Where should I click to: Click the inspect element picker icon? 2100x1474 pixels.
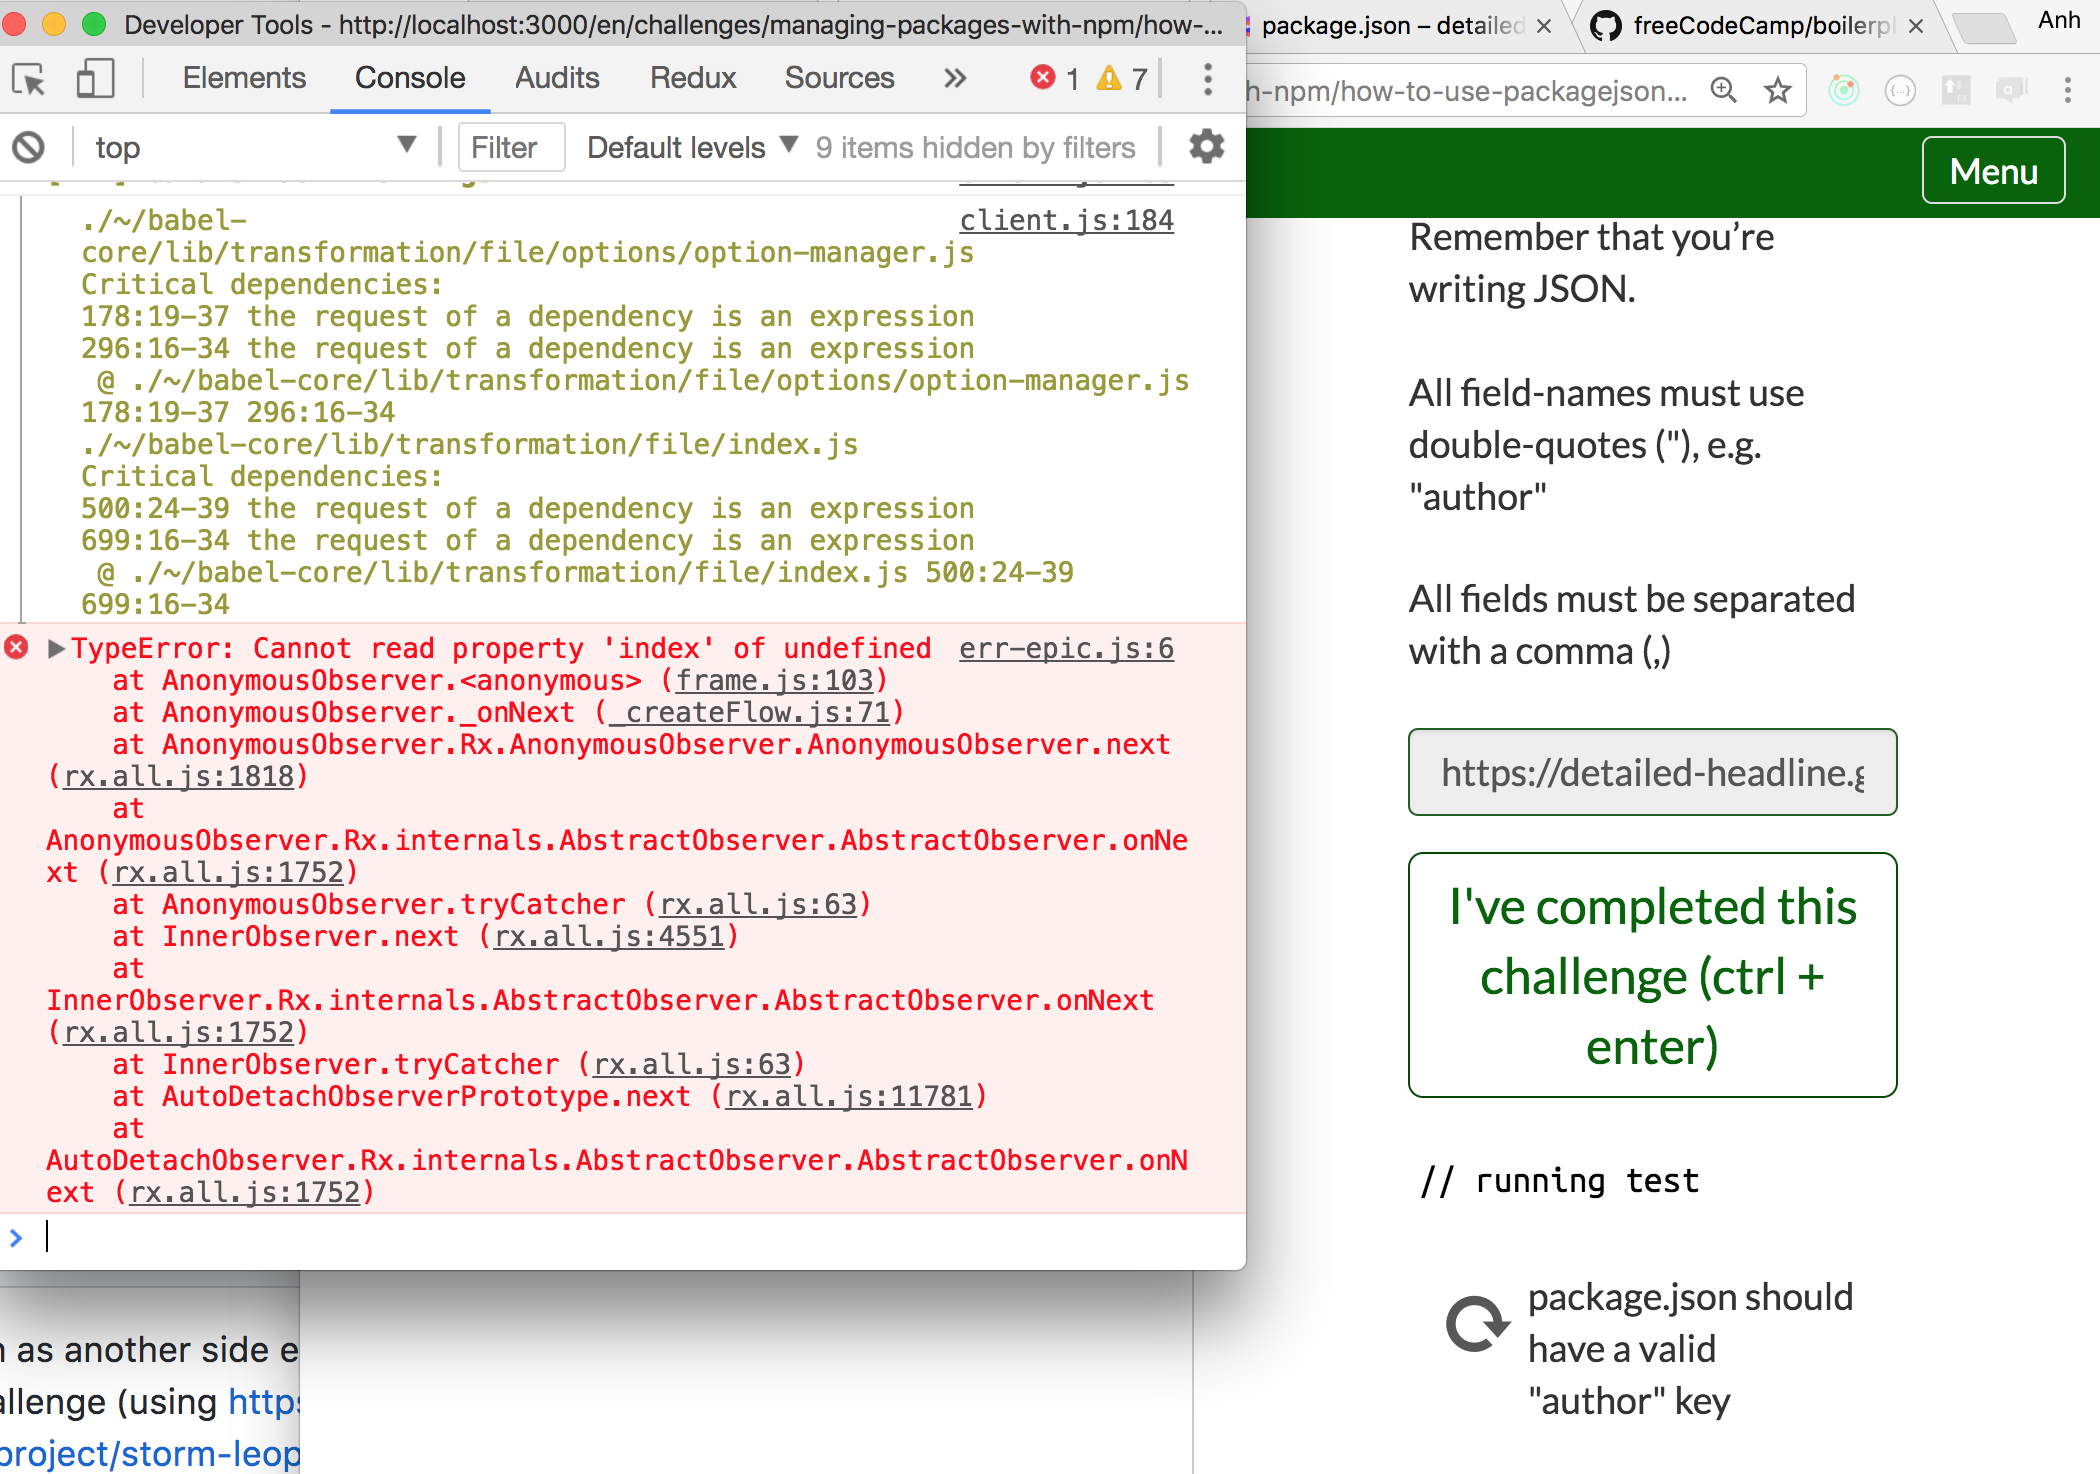(28, 79)
